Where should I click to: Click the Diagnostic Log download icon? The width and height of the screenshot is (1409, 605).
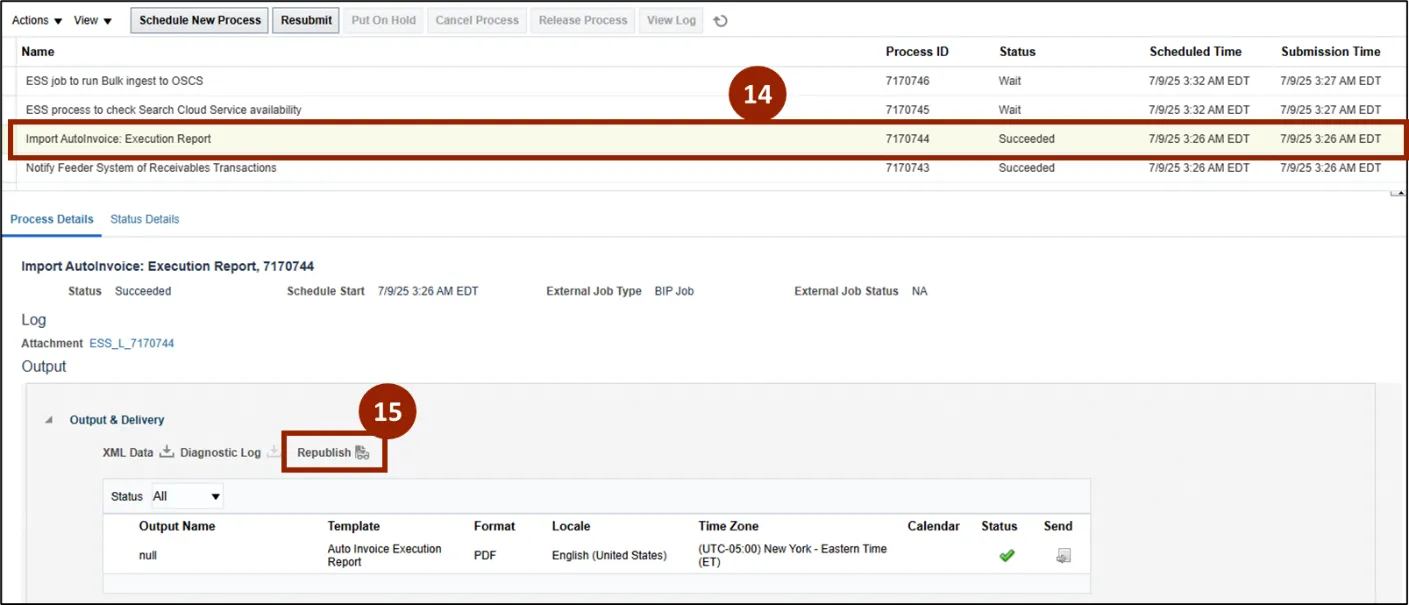(x=273, y=453)
